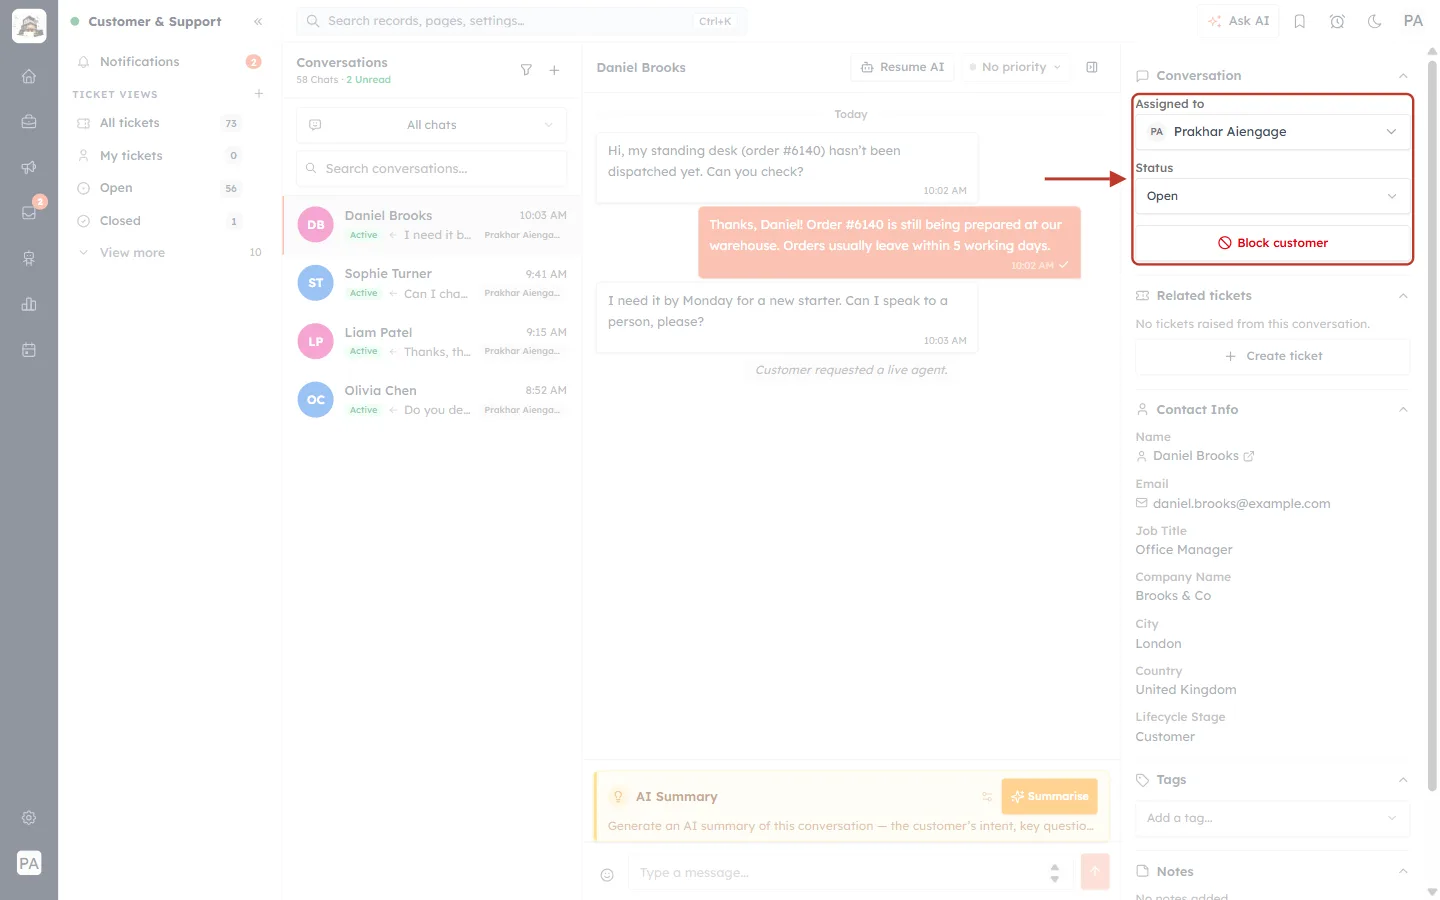Open the Assigned to dropdown
1440x900 pixels.
tap(1272, 132)
